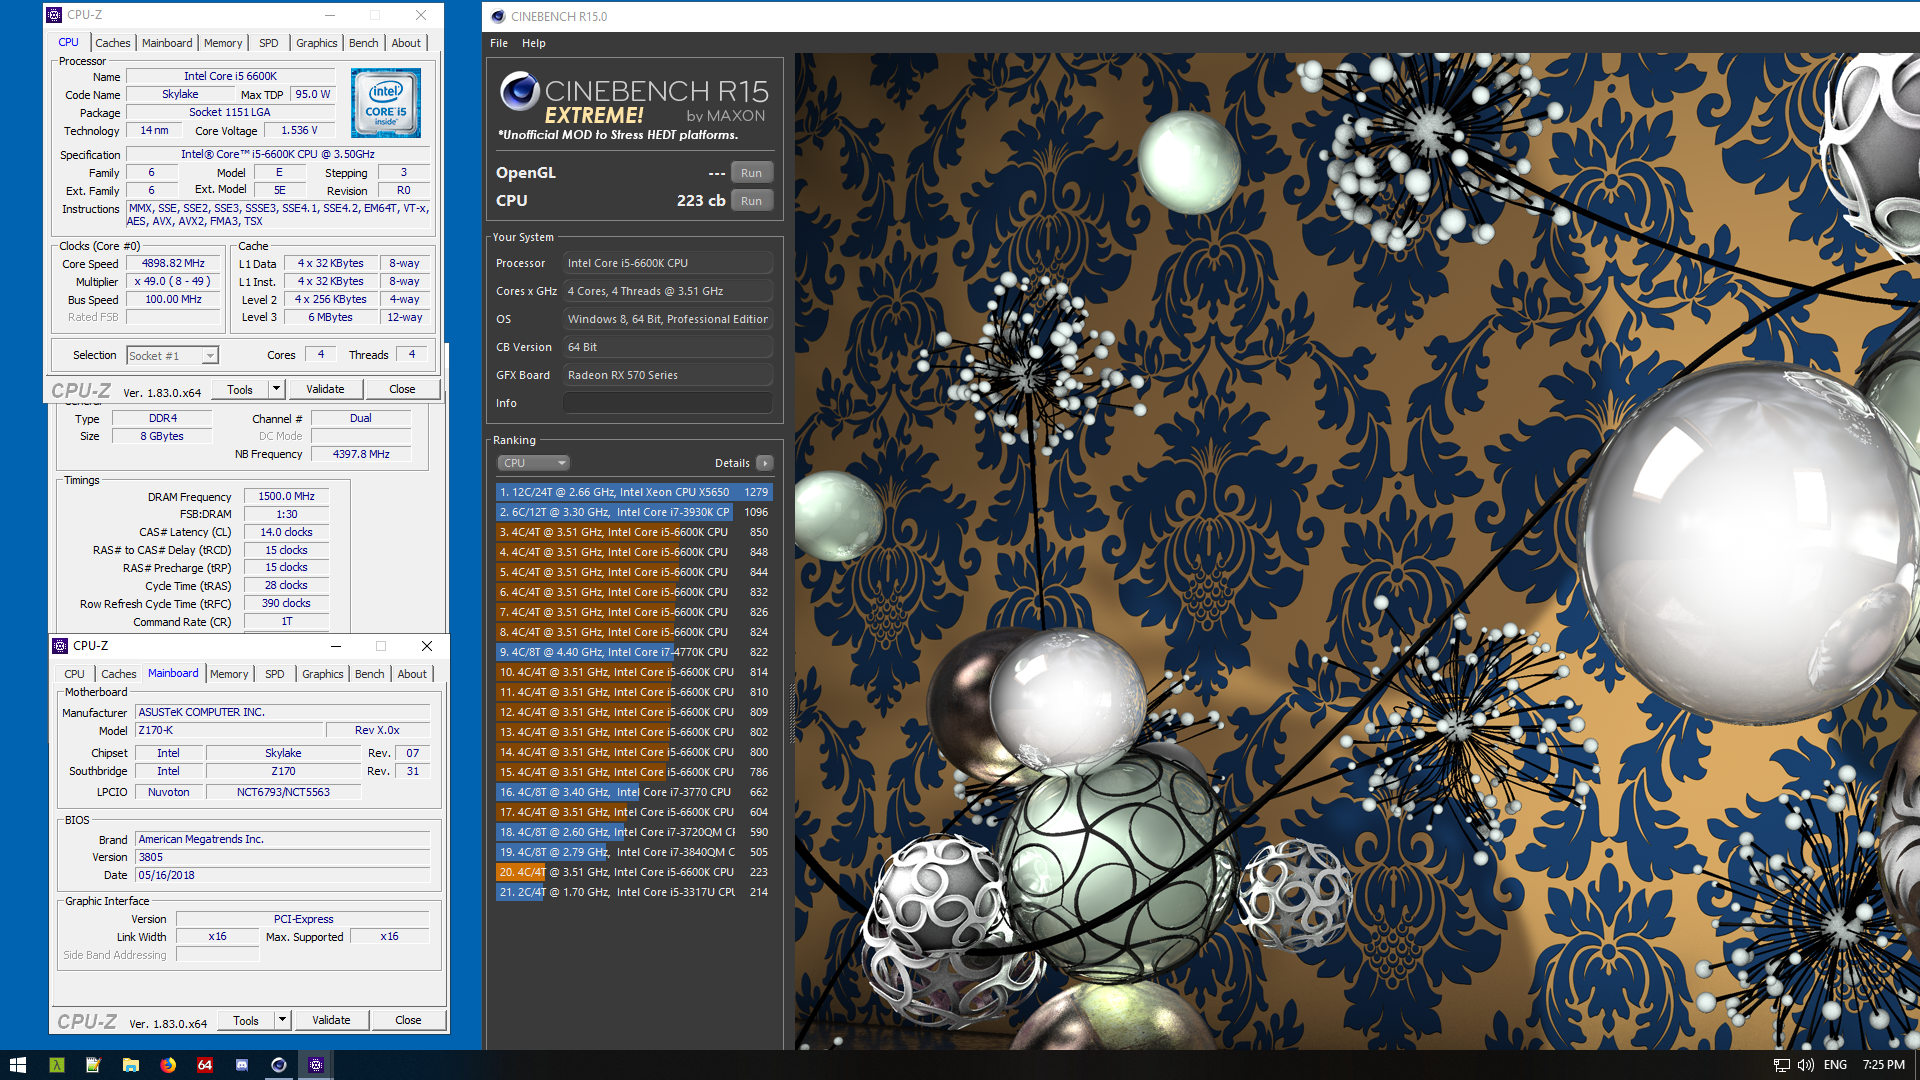Open File Explorer from the taskbar
This screenshot has width=1920, height=1080.
[x=130, y=1065]
